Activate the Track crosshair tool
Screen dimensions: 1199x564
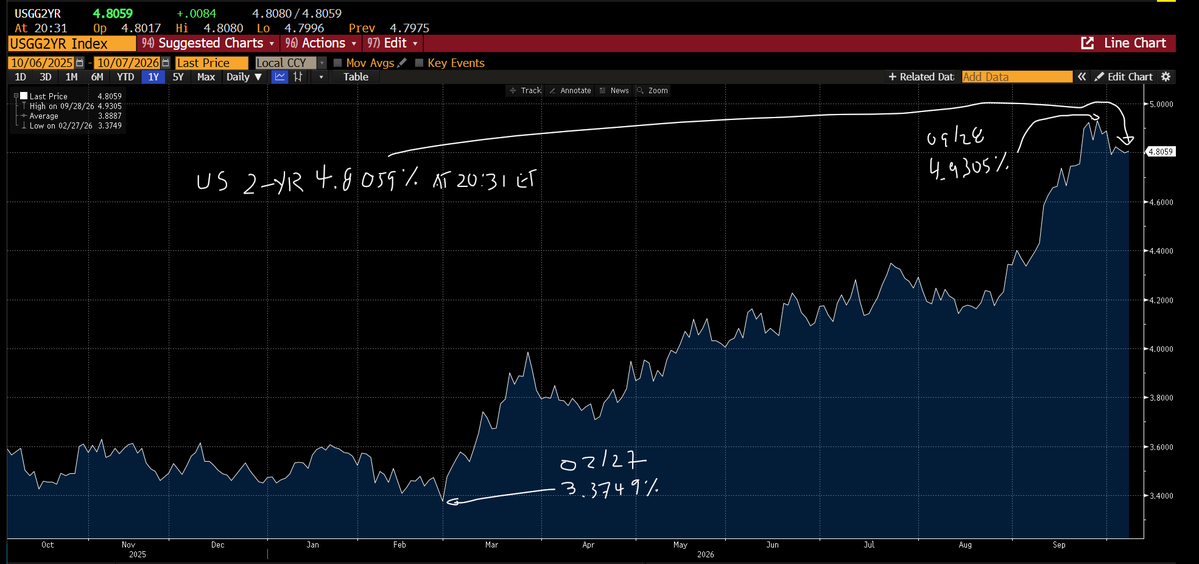coord(525,90)
